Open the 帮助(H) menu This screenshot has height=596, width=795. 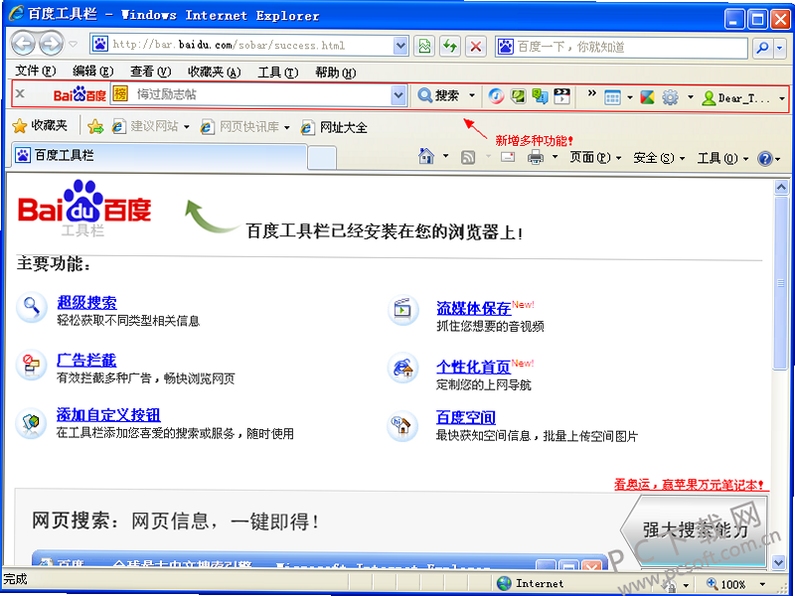[335, 72]
